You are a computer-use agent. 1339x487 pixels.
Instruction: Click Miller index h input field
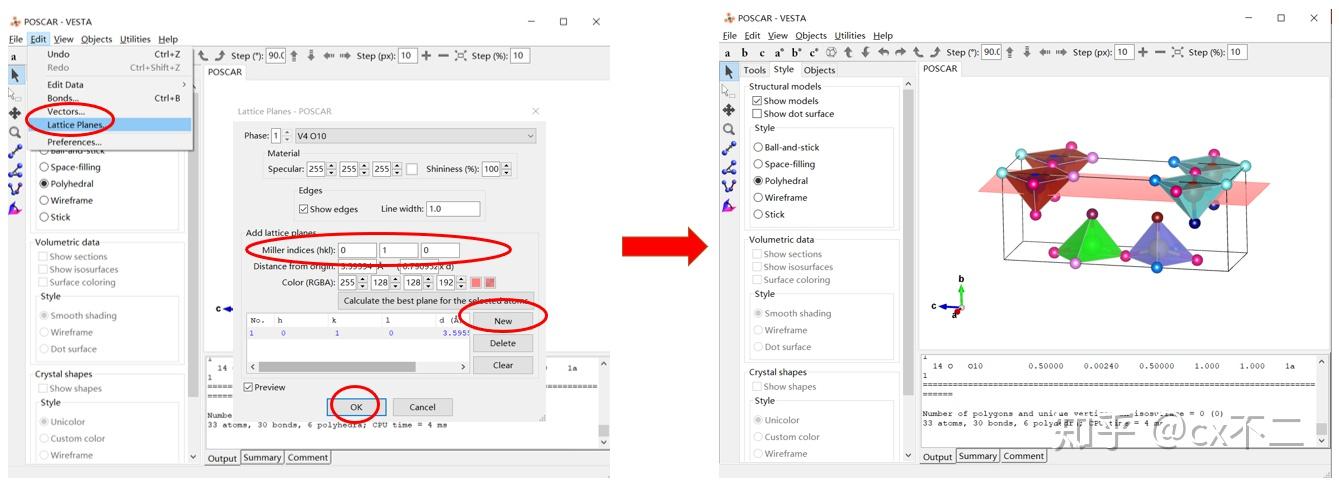[357, 250]
